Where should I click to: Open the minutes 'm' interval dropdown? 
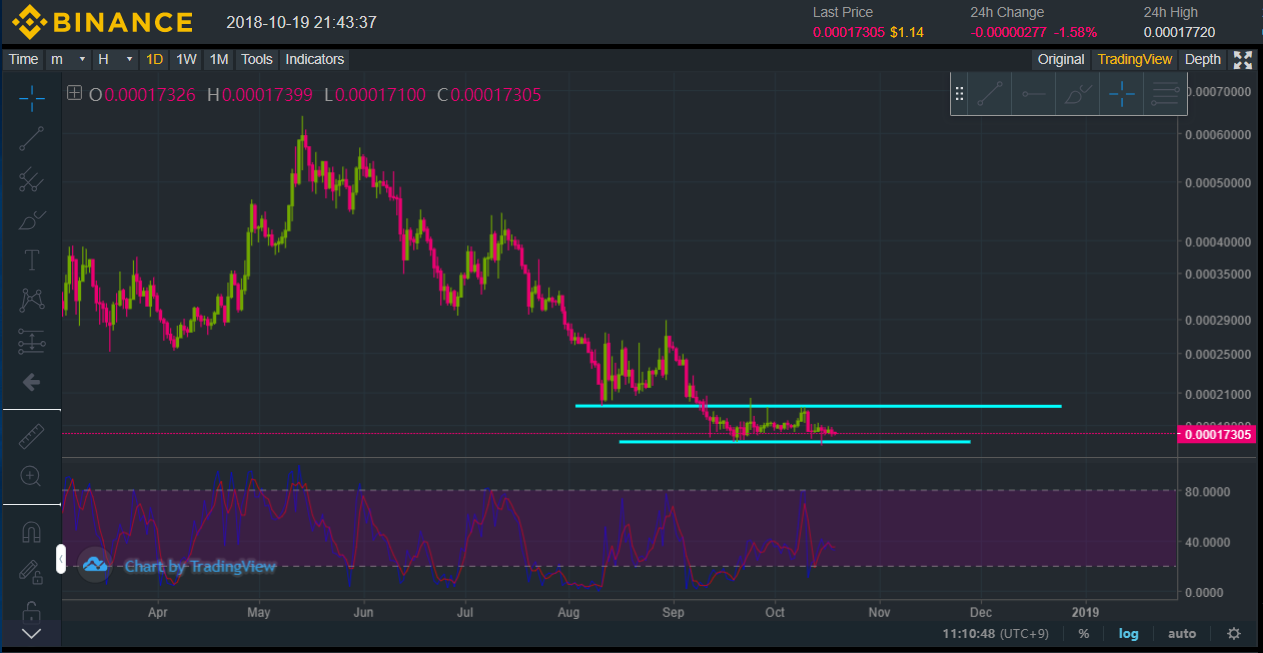click(x=68, y=59)
